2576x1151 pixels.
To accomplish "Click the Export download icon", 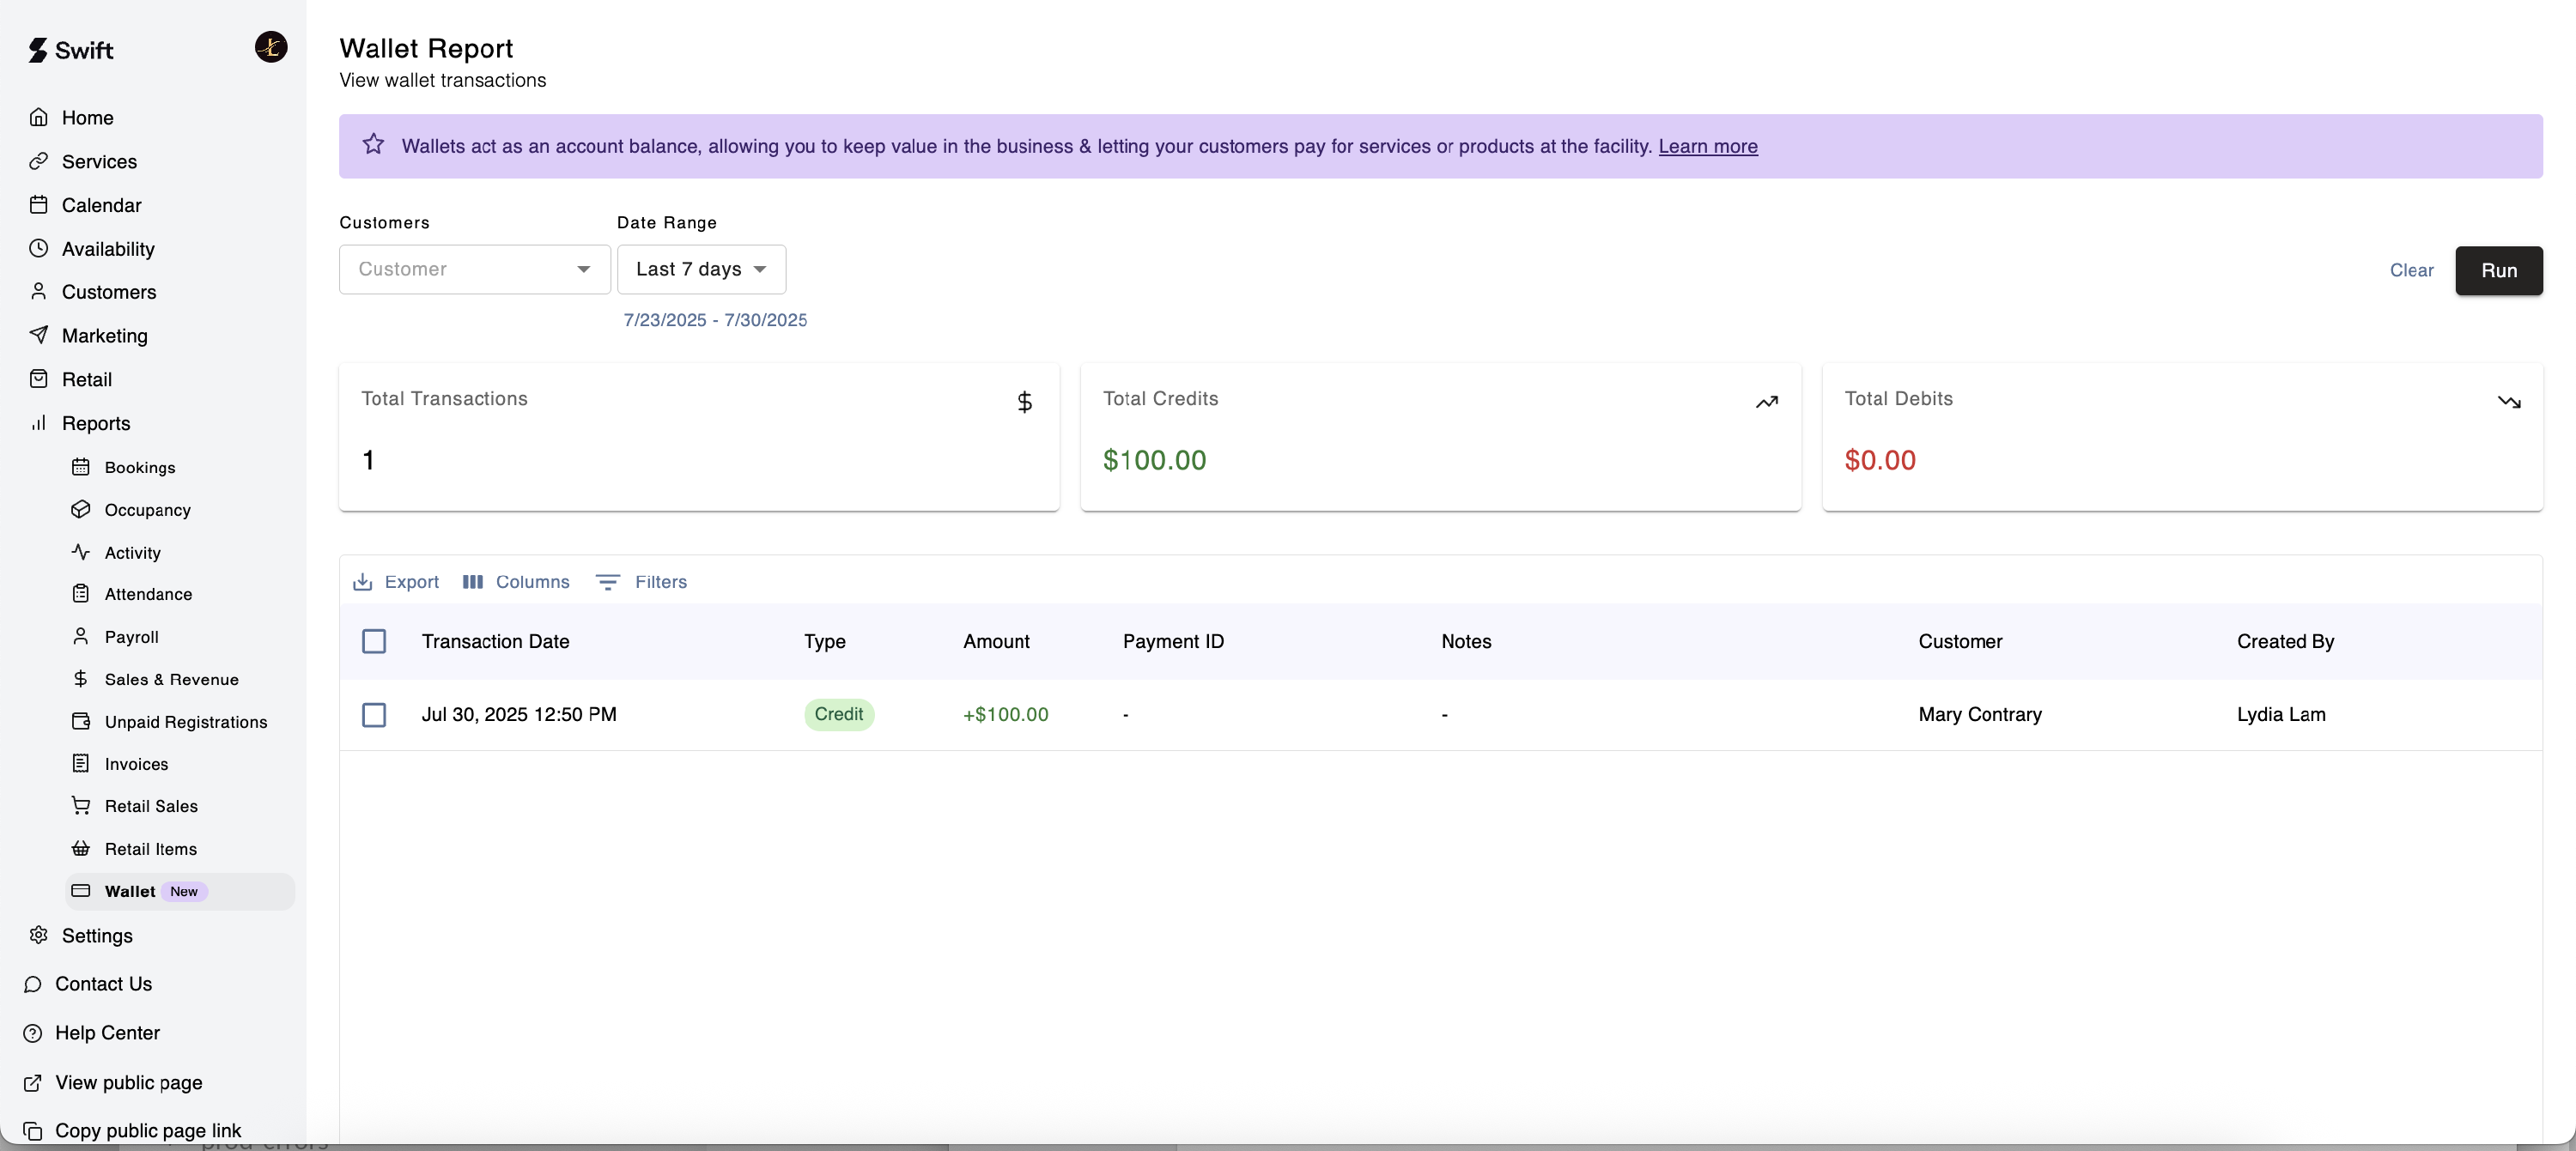I will point(363,582).
